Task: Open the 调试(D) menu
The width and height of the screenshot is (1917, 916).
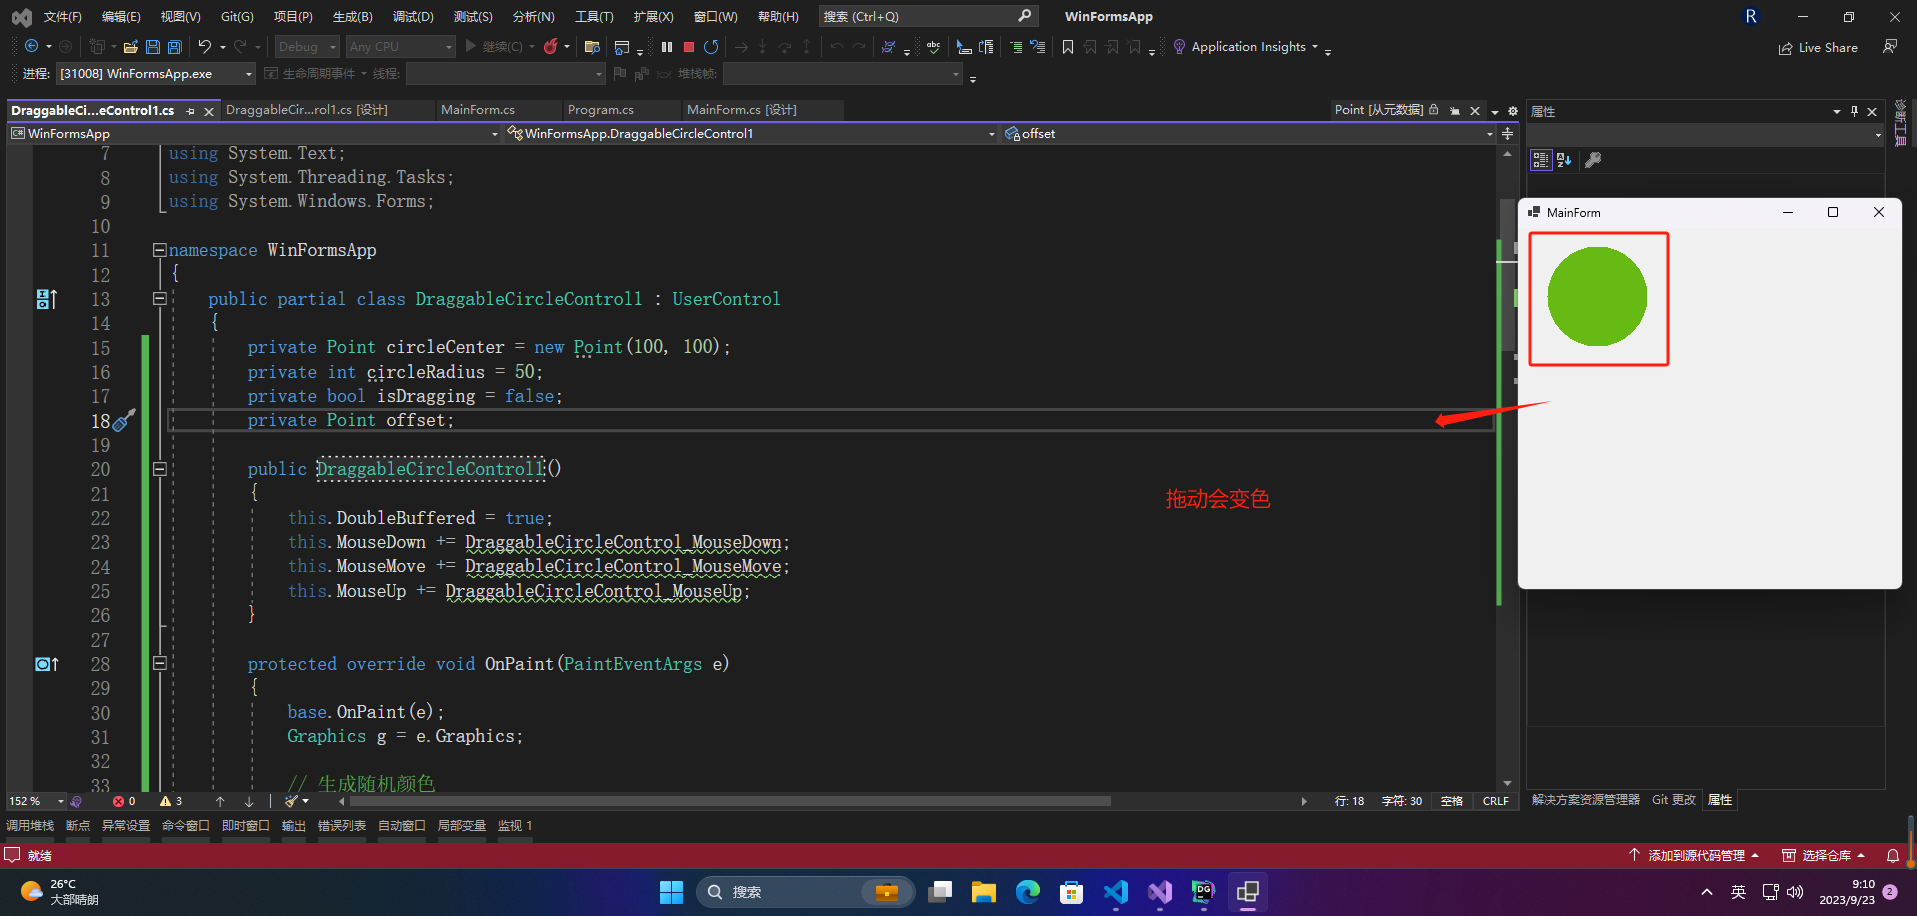Action: [413, 16]
